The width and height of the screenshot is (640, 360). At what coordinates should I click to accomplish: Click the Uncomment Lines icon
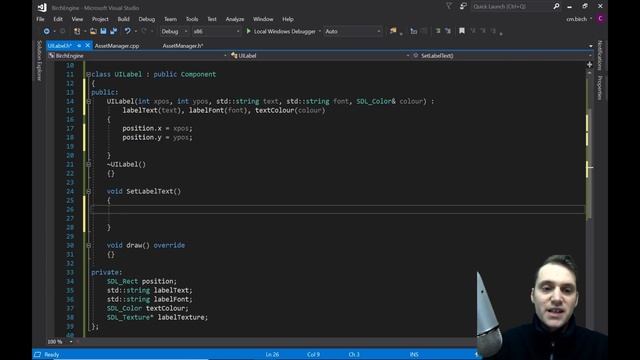tap(448, 31)
